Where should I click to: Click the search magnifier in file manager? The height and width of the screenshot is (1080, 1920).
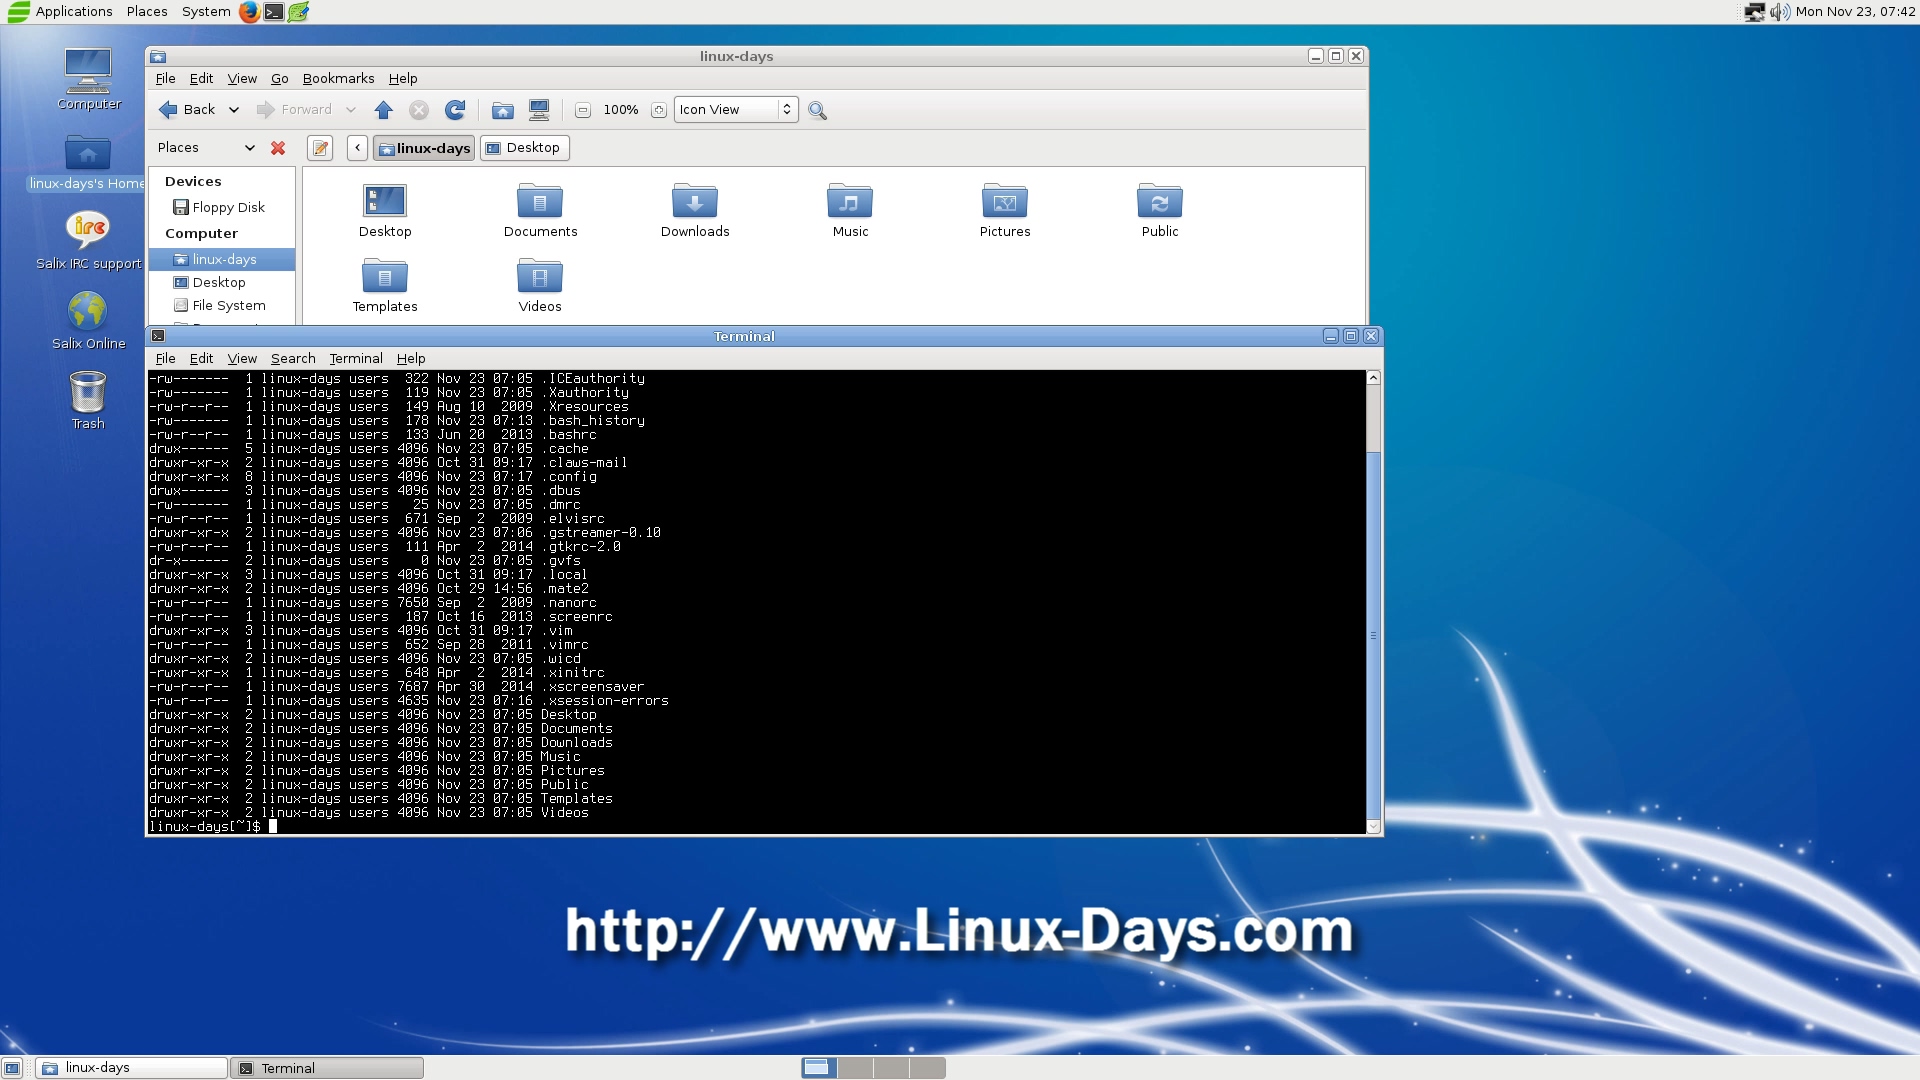pos(817,110)
